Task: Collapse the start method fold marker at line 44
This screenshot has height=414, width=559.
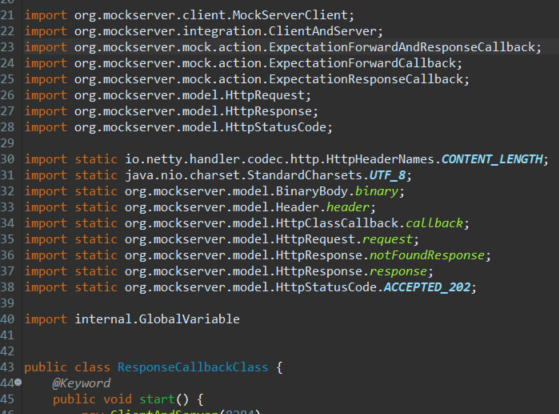Action: pos(18,383)
